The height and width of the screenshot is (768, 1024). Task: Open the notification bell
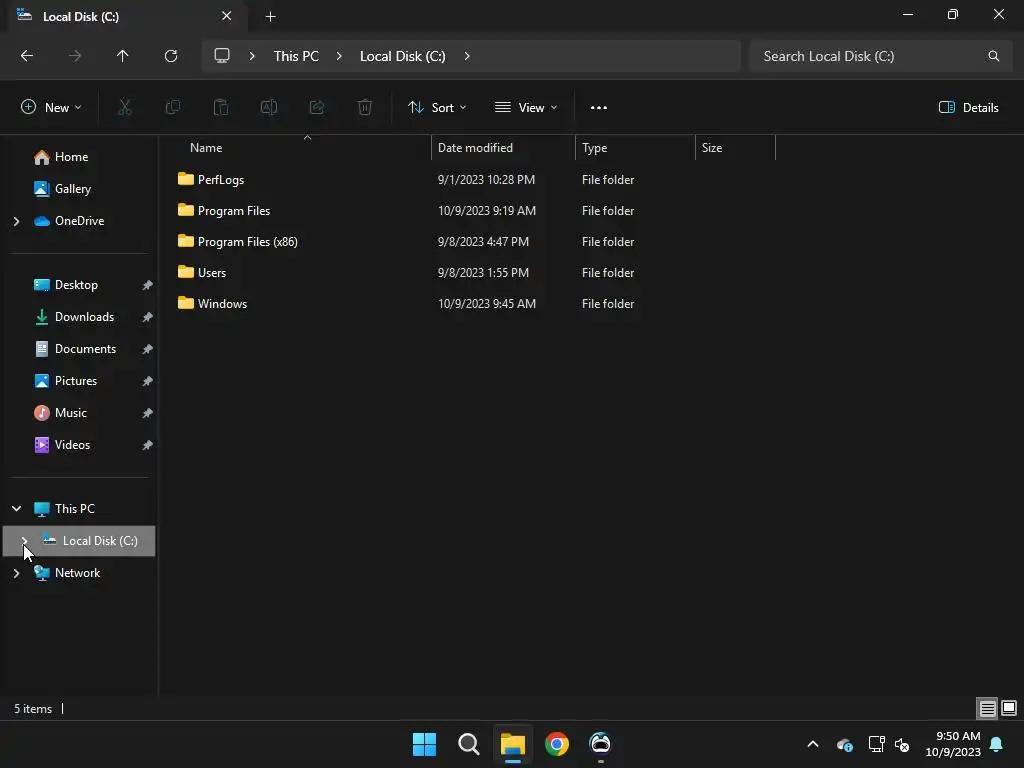click(997, 744)
